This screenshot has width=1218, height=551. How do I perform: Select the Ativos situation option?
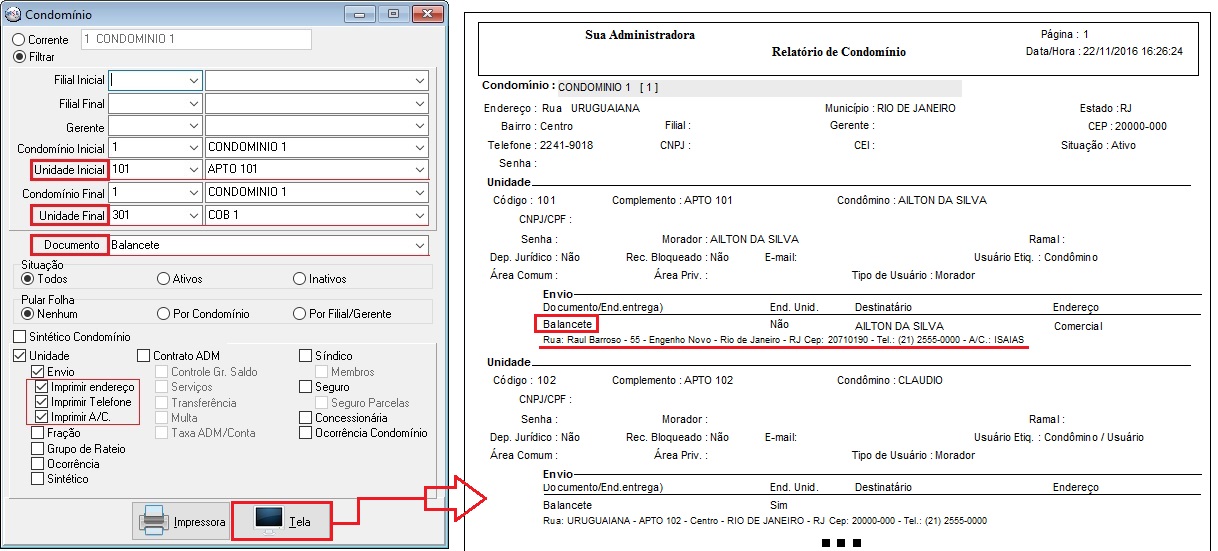tap(164, 279)
